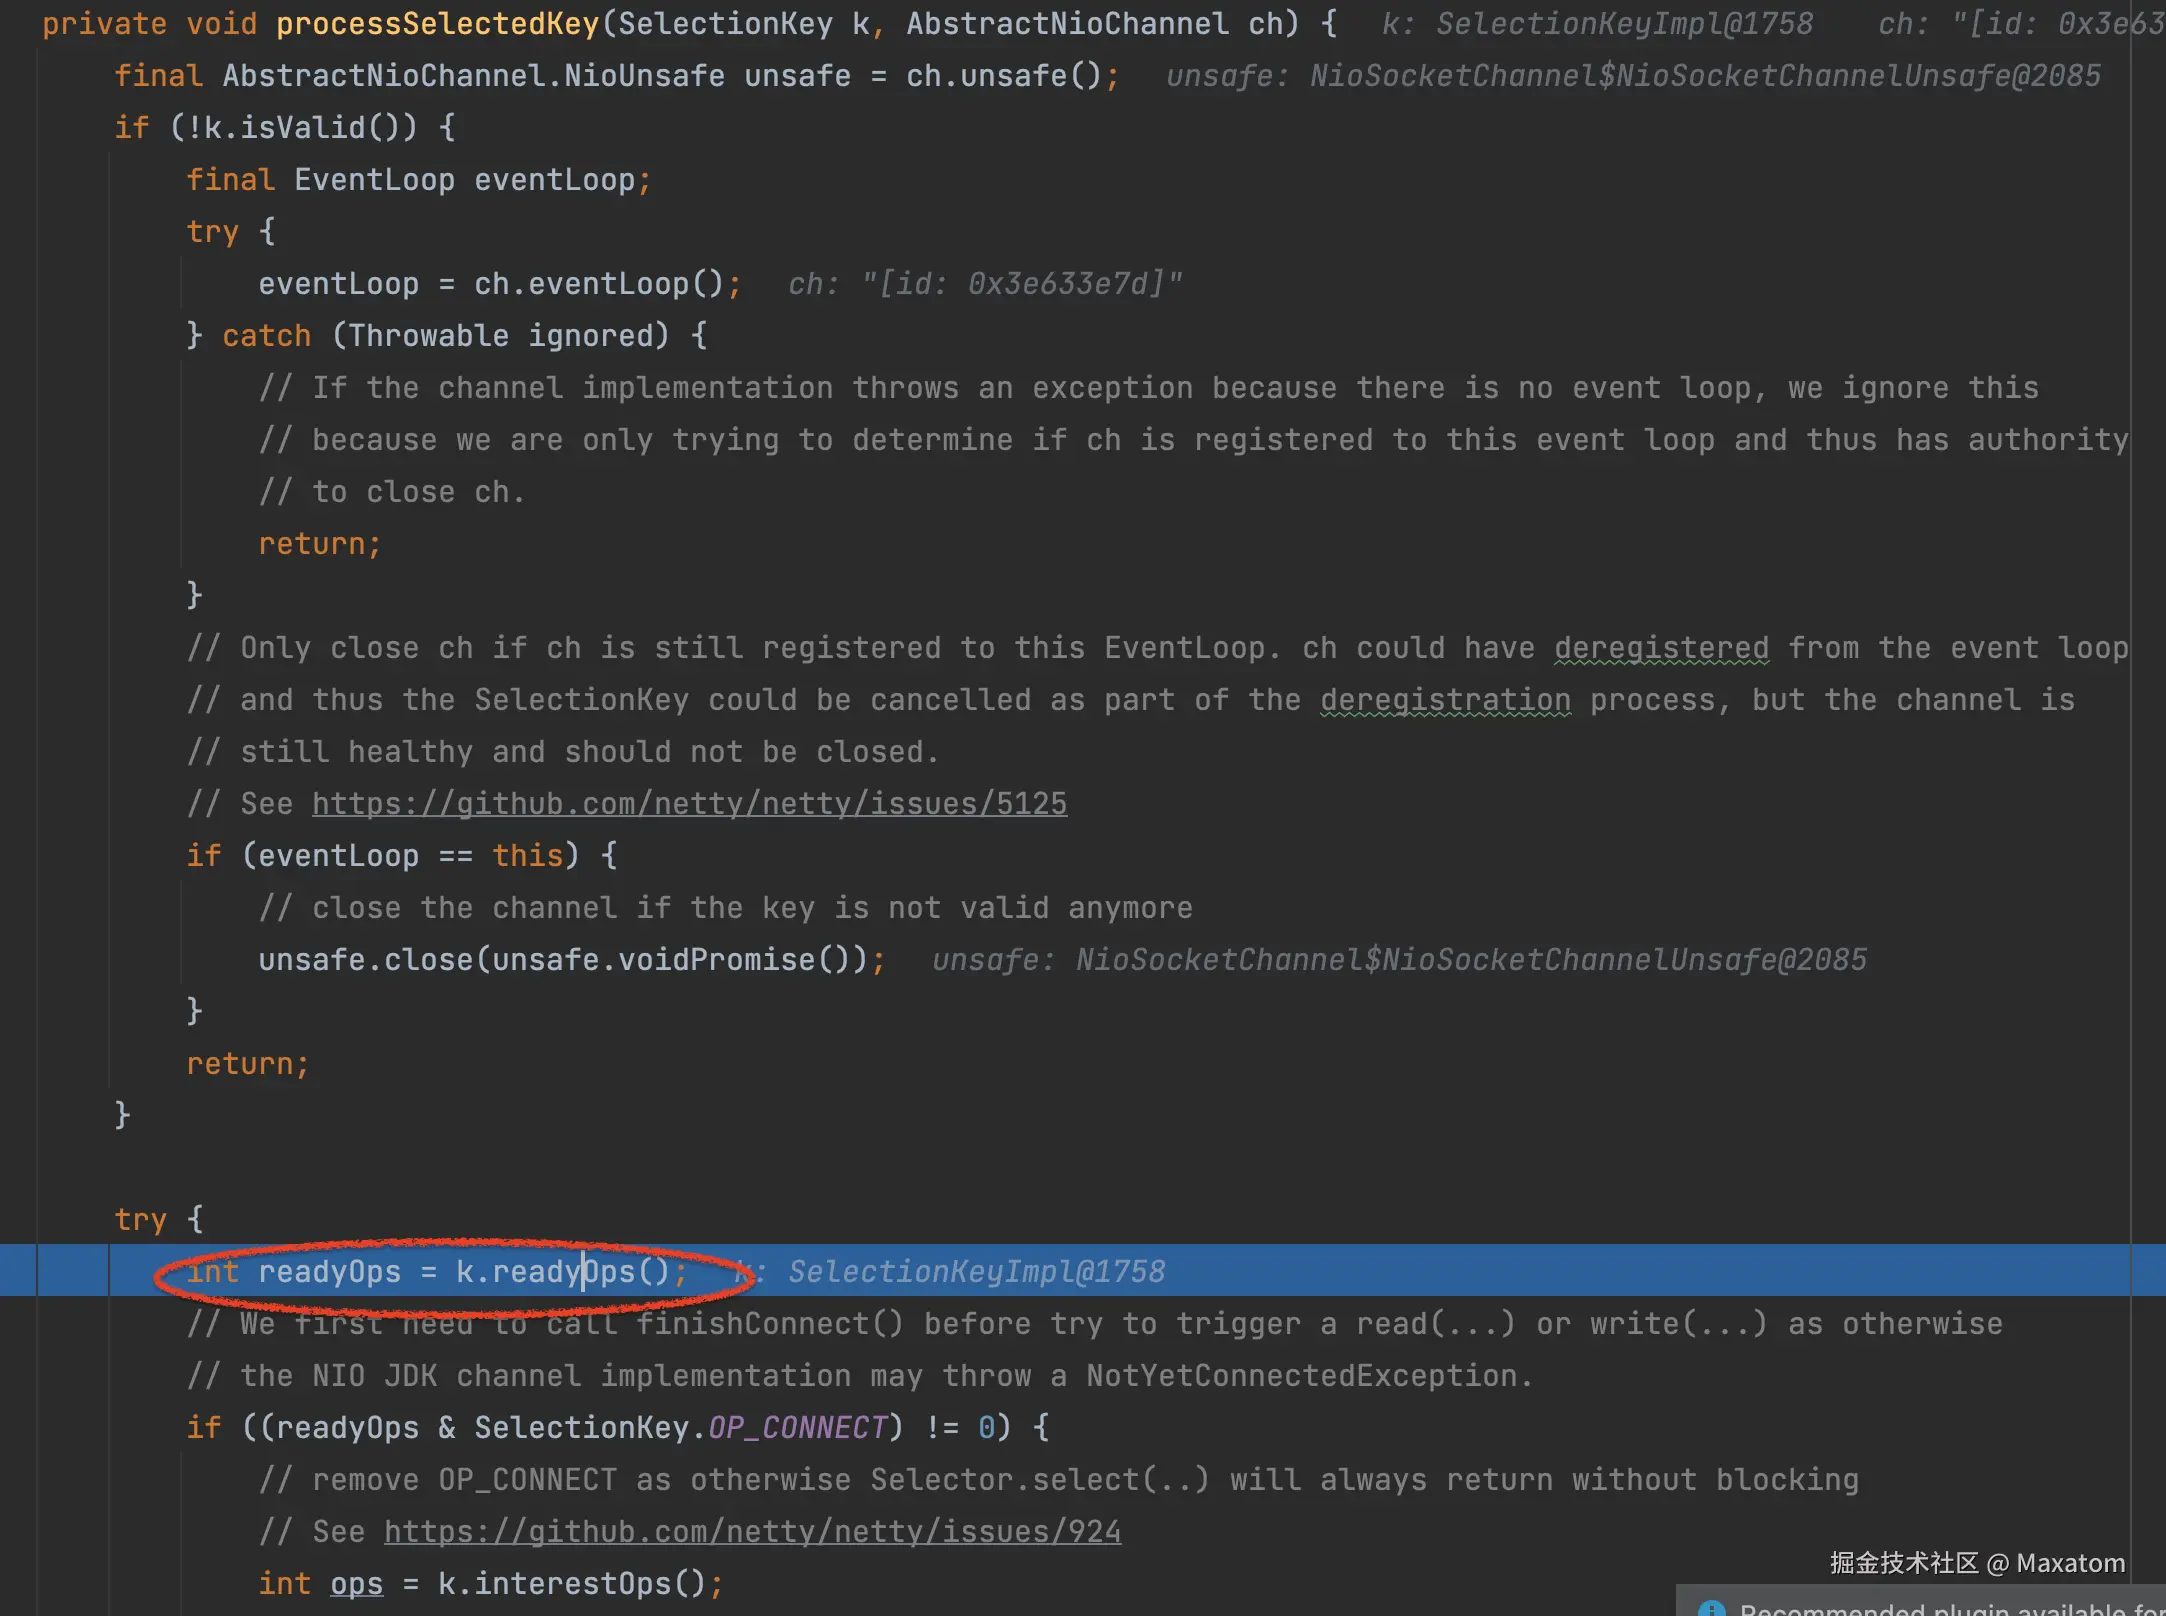The width and height of the screenshot is (2166, 1616).
Task: Open the netty issues/924 GitHub link
Action: click(x=752, y=1532)
